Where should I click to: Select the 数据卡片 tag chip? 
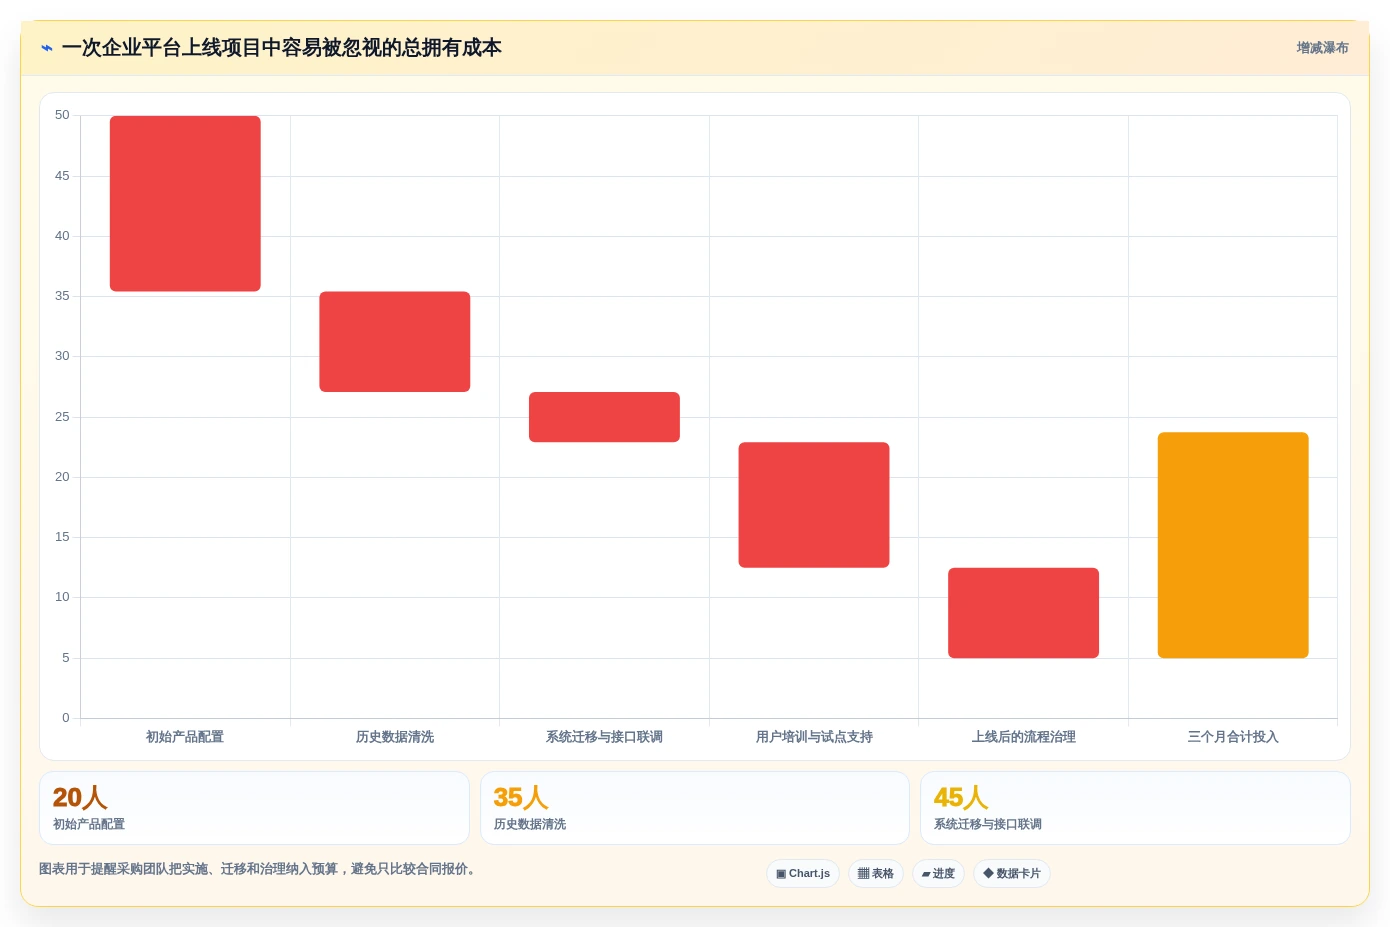click(1012, 873)
